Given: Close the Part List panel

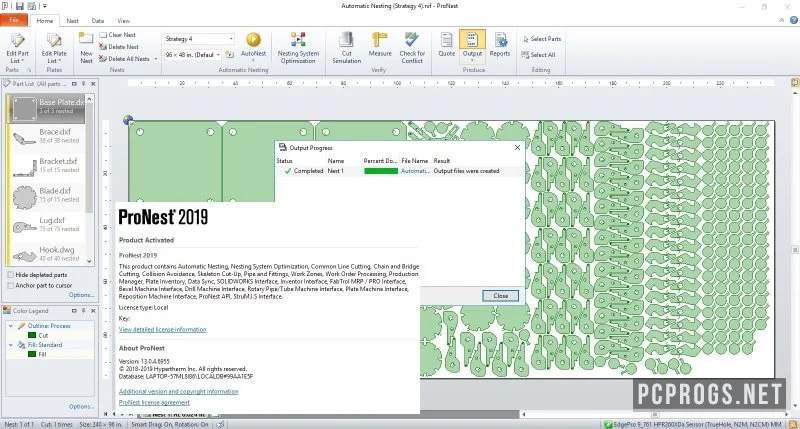Looking at the screenshot, I should pyautogui.click(x=93, y=84).
